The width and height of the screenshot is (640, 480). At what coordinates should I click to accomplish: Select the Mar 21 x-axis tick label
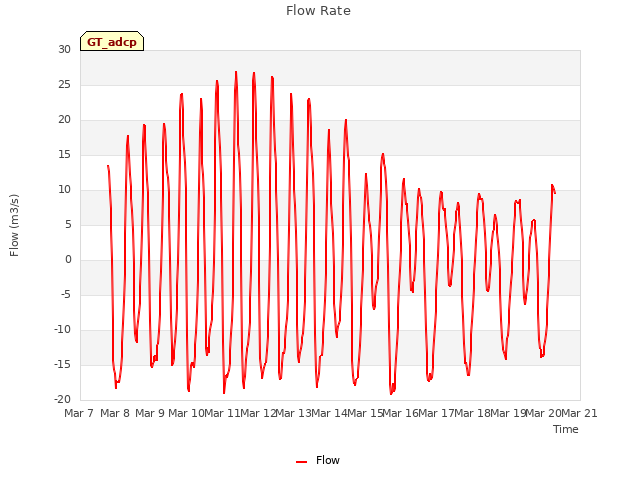[580, 413]
